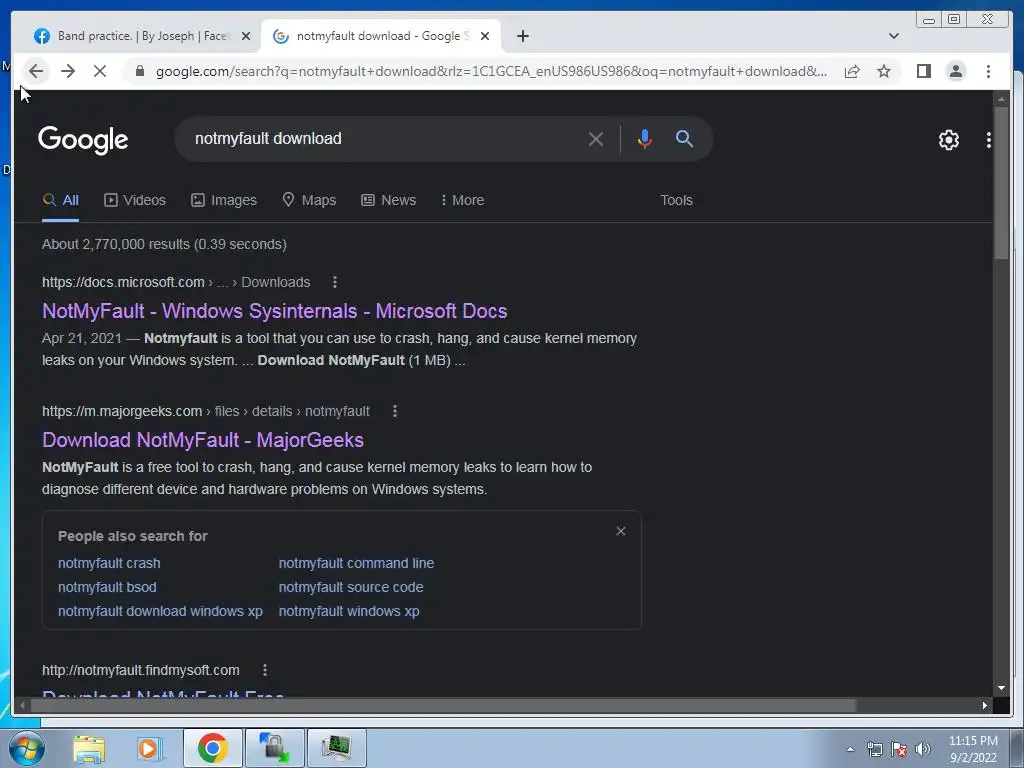Close the Facebook Band practice tab
The image size is (1024, 768).
(246, 36)
